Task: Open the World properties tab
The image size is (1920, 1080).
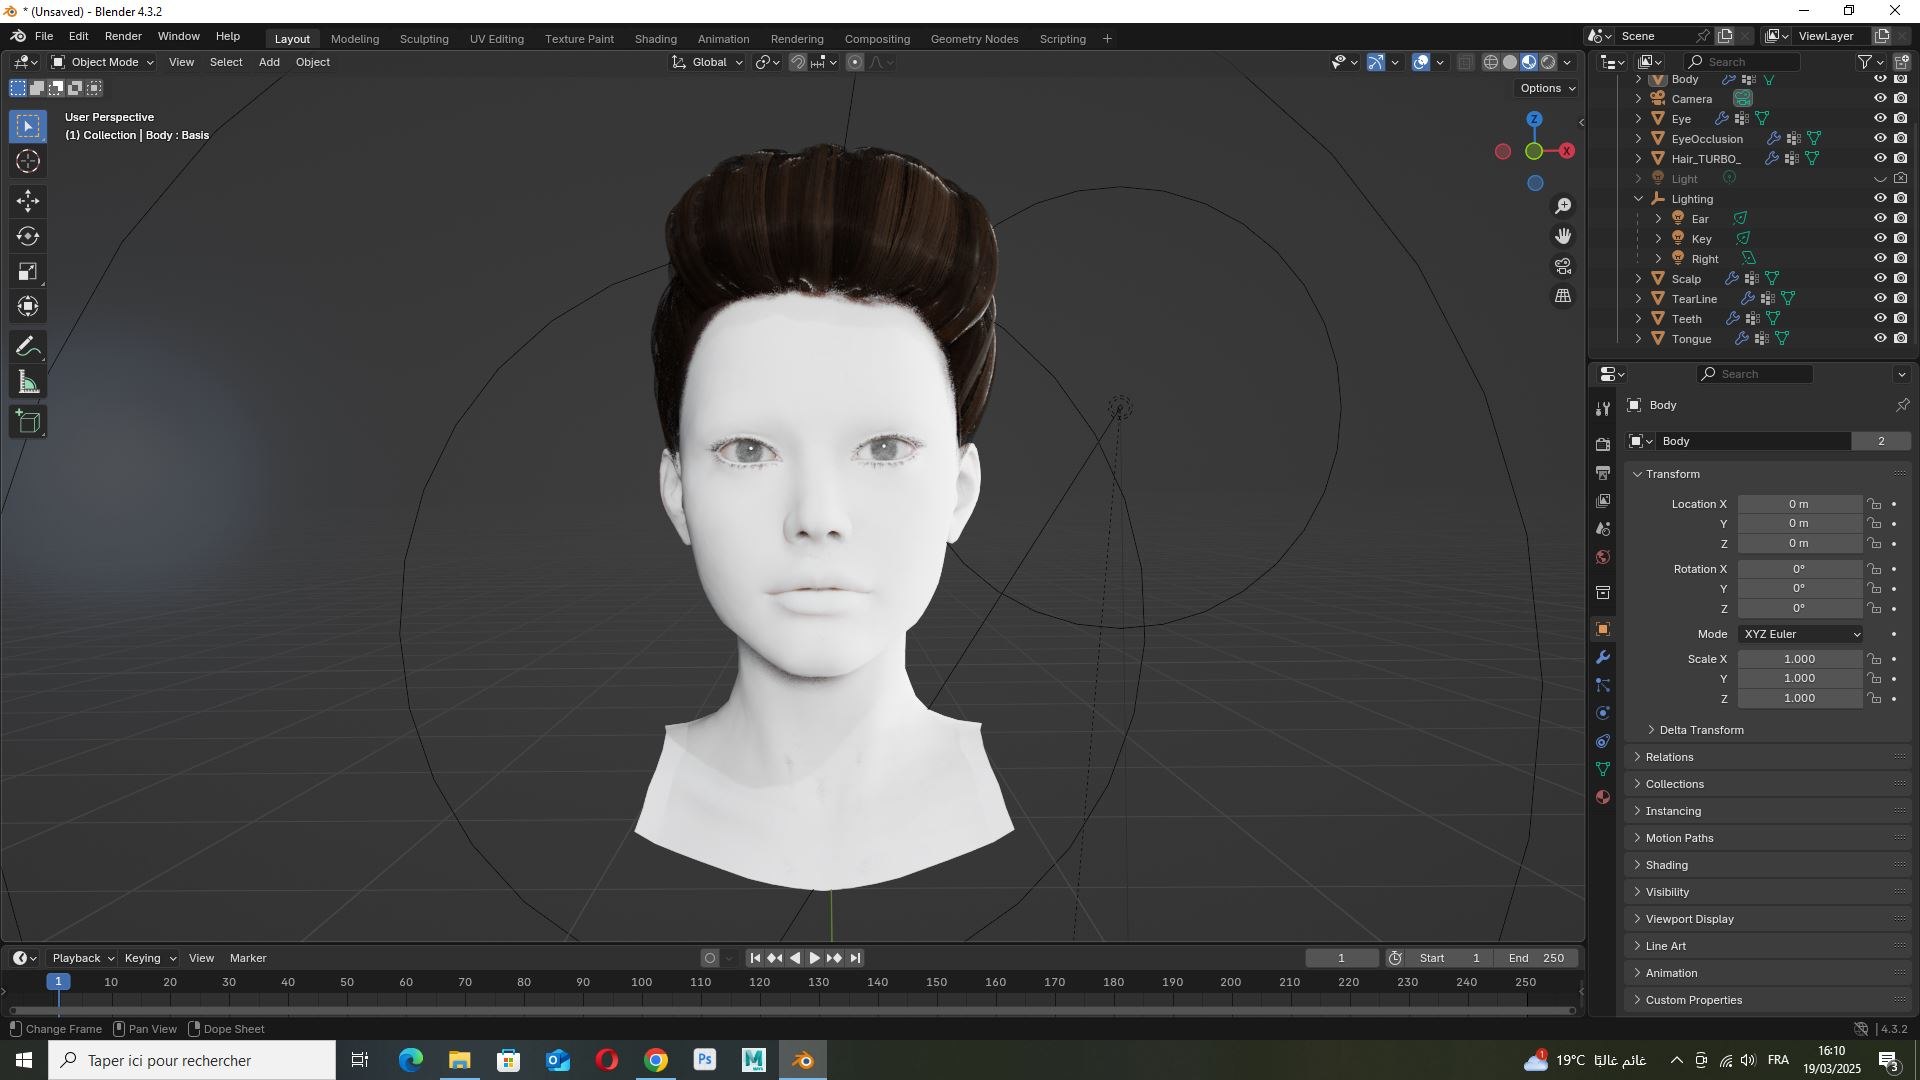Action: pos(1603,557)
